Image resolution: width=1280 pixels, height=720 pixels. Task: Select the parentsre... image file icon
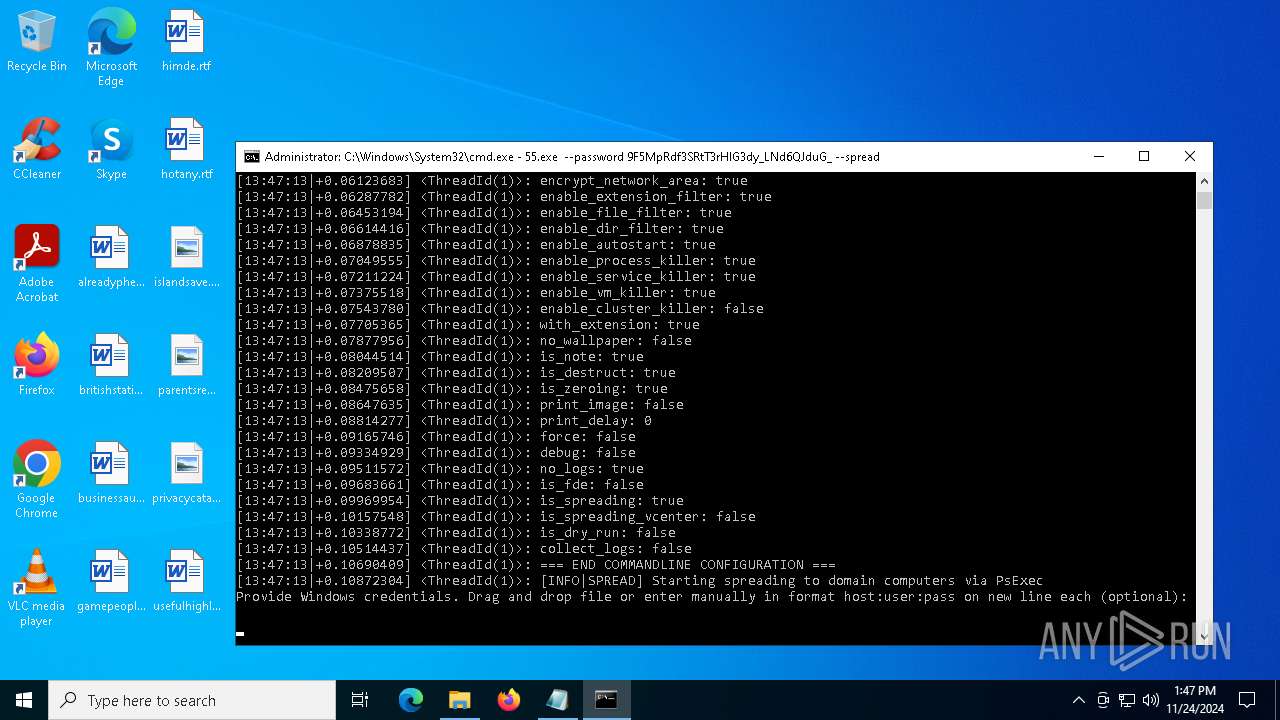coord(186,365)
